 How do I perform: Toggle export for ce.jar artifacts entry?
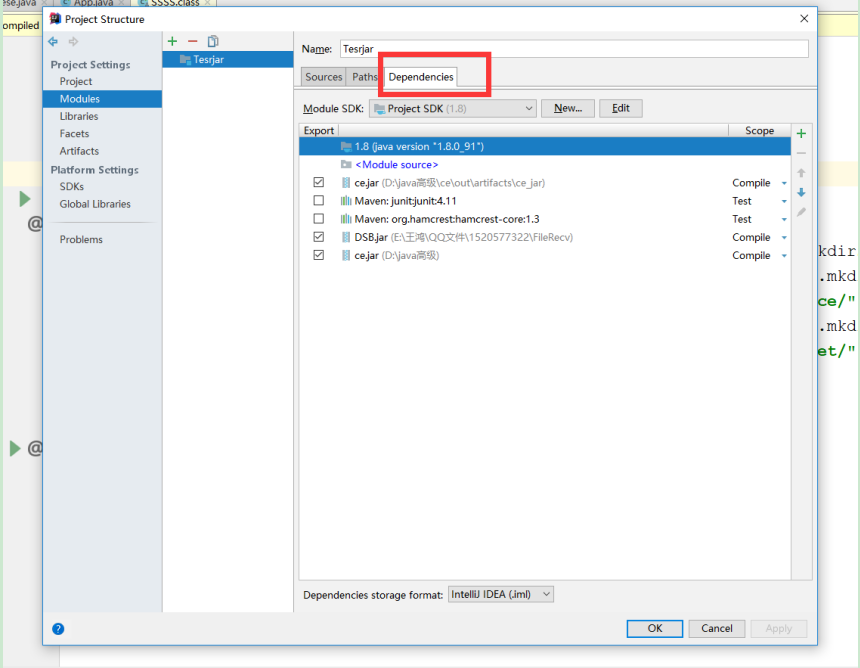coord(319,182)
